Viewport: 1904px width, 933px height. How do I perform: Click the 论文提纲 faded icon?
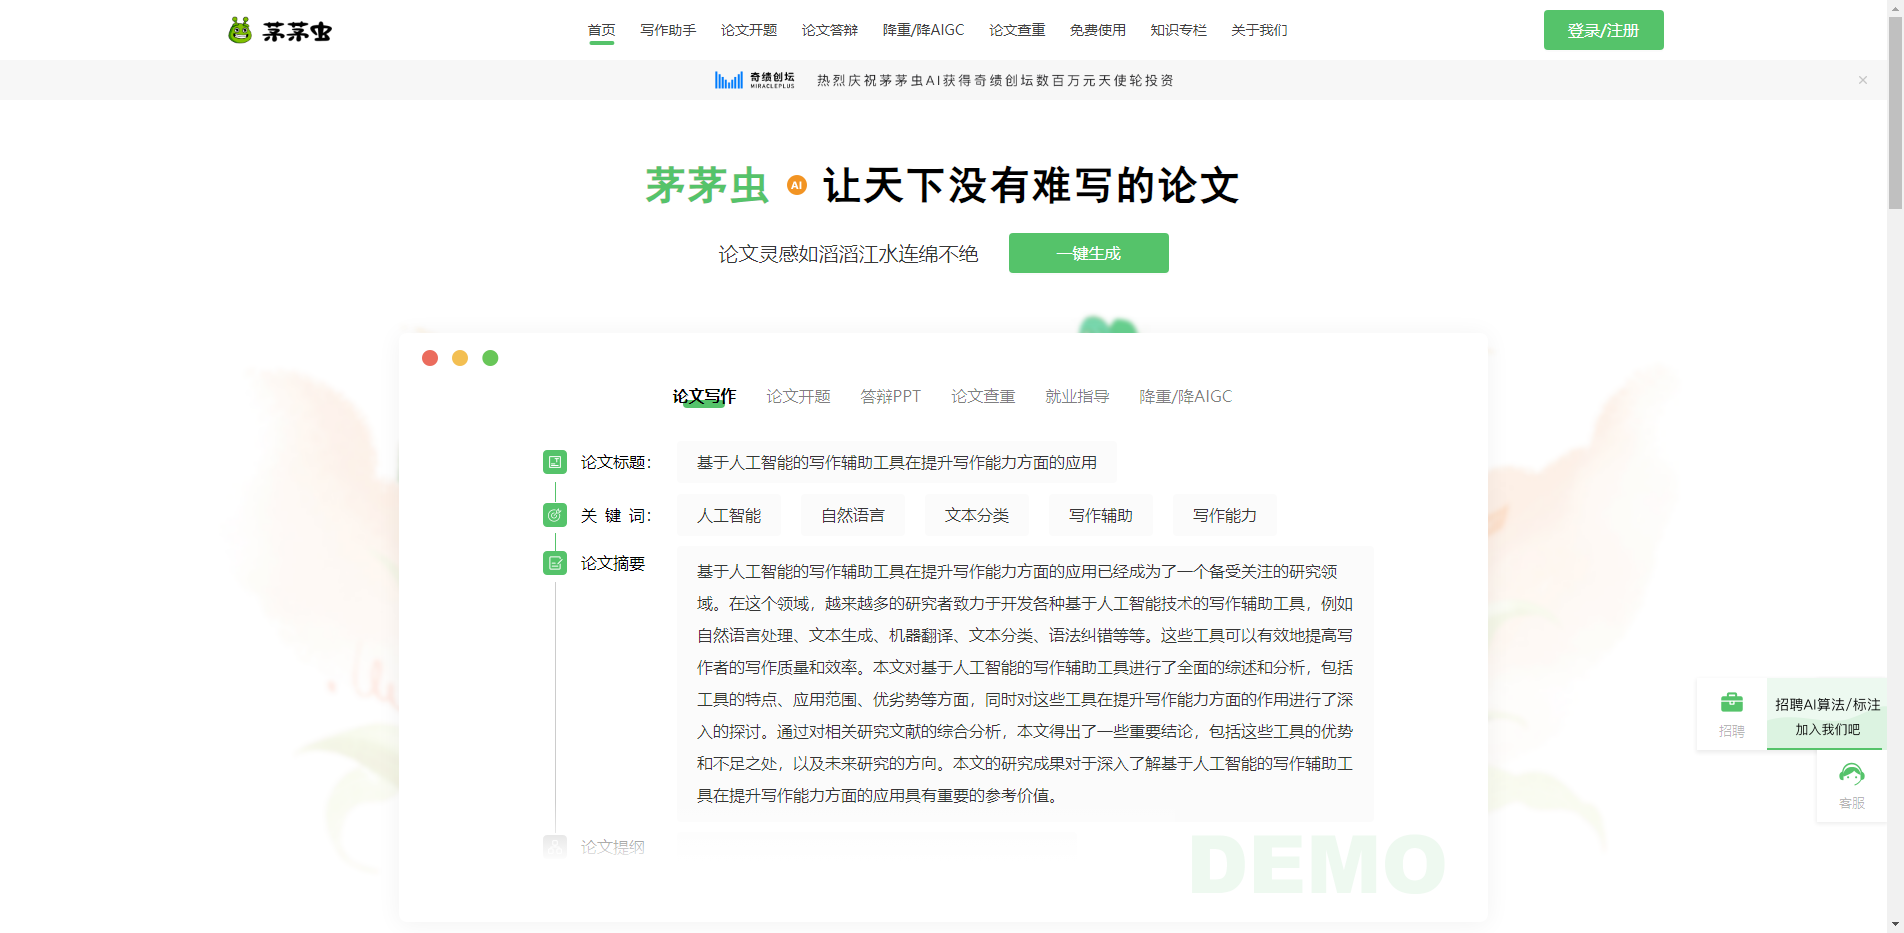555,847
